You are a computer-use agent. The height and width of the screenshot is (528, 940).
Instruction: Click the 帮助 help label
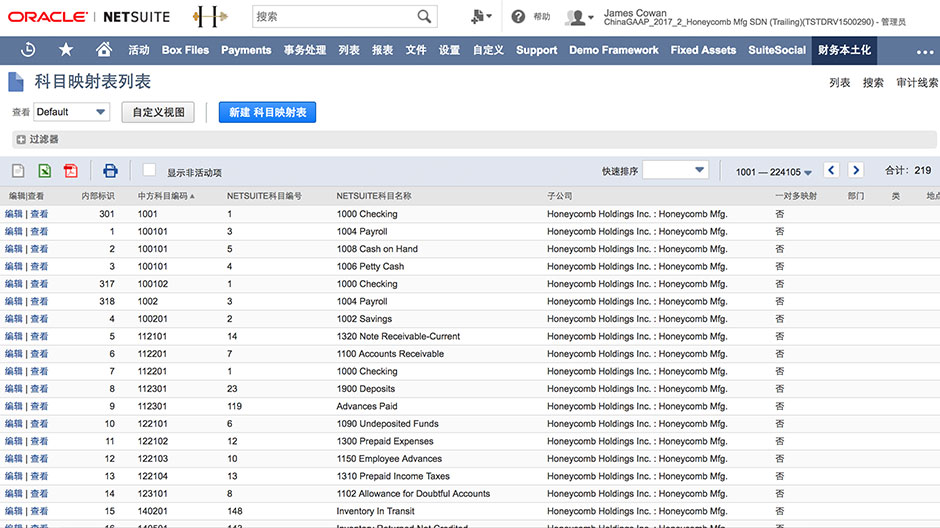(542, 17)
